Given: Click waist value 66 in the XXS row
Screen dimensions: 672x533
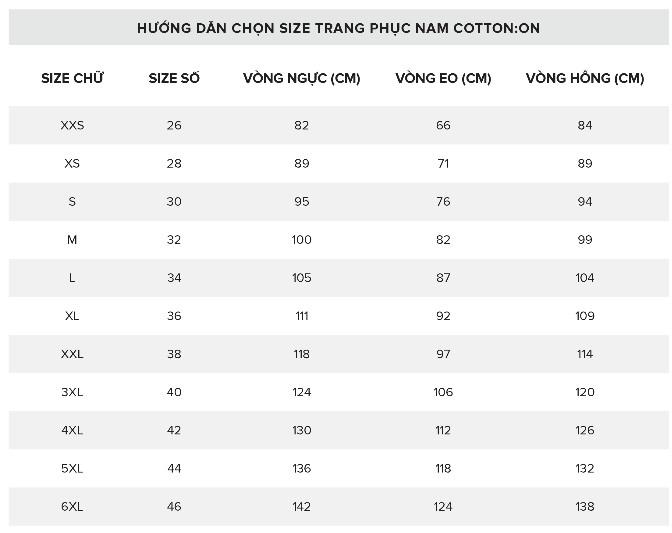Looking at the screenshot, I should pos(443,126).
